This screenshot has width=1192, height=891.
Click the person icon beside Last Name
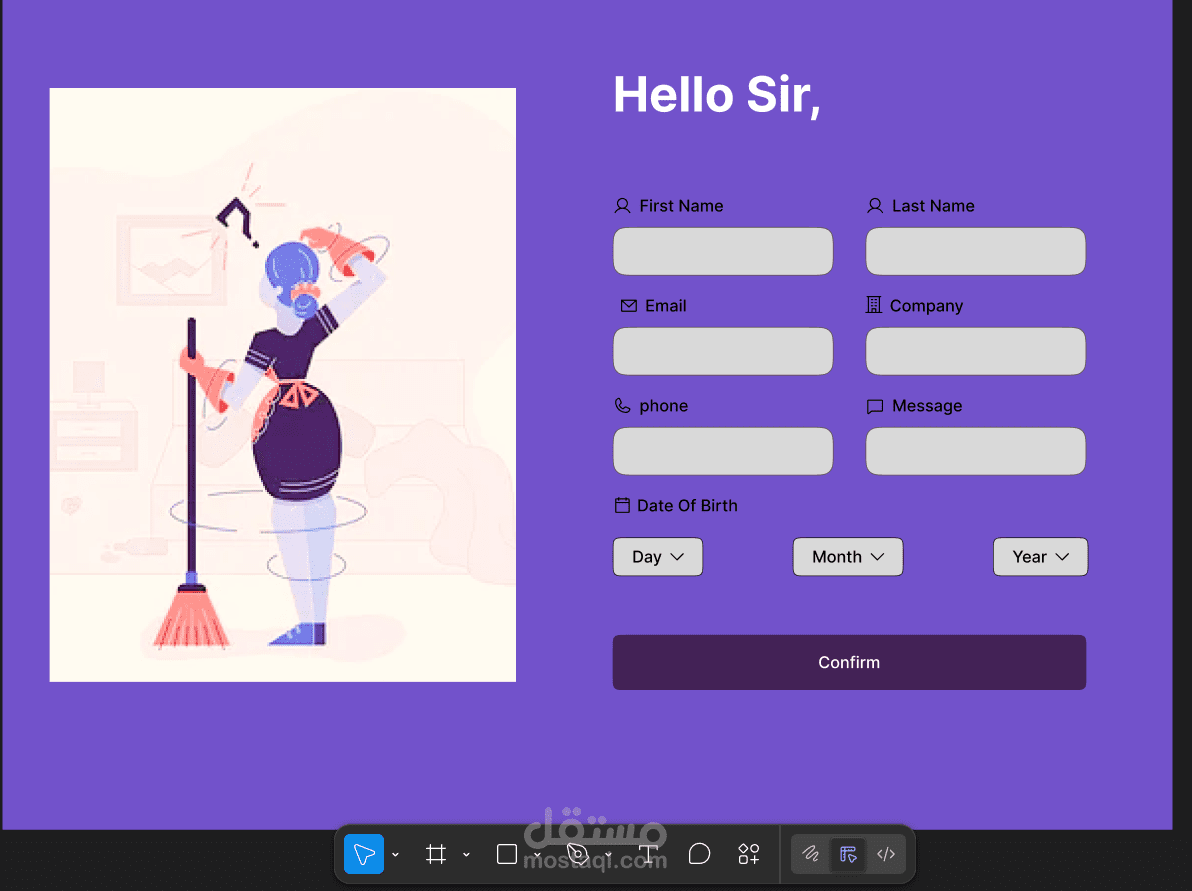coord(875,206)
